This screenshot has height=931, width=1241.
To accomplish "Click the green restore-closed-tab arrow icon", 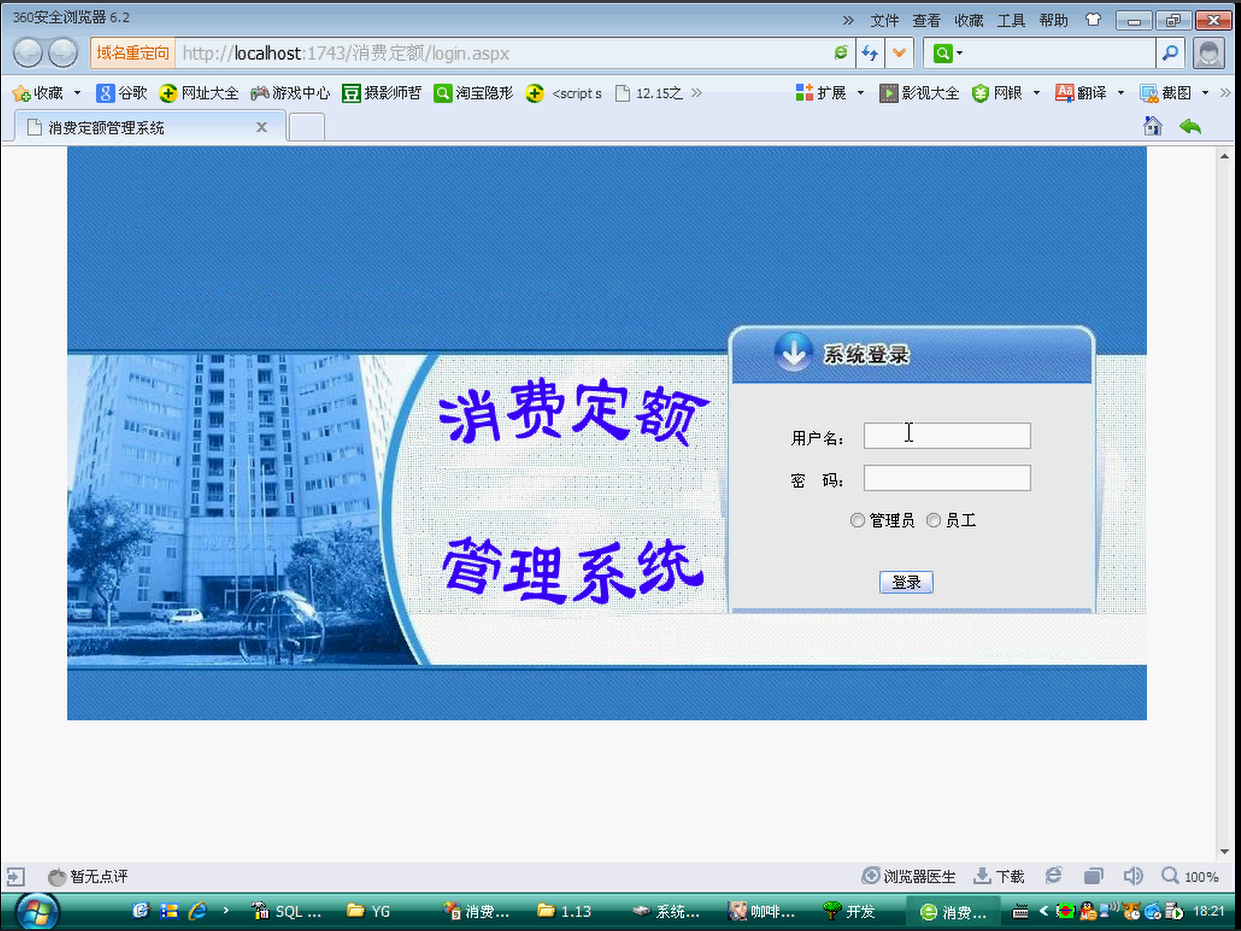I will coord(1190,126).
